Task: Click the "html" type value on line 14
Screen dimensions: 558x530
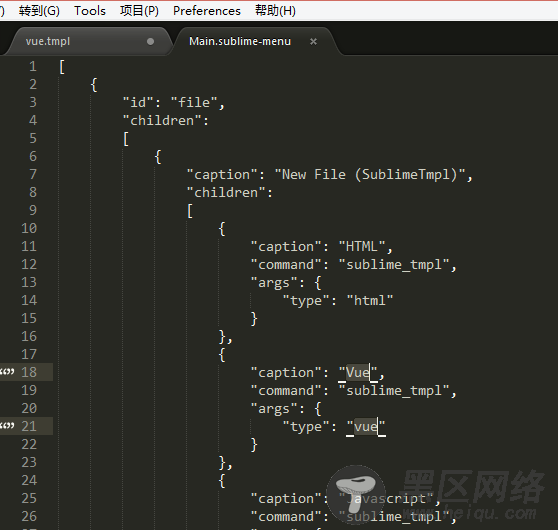Action: pyautogui.click(x=370, y=301)
